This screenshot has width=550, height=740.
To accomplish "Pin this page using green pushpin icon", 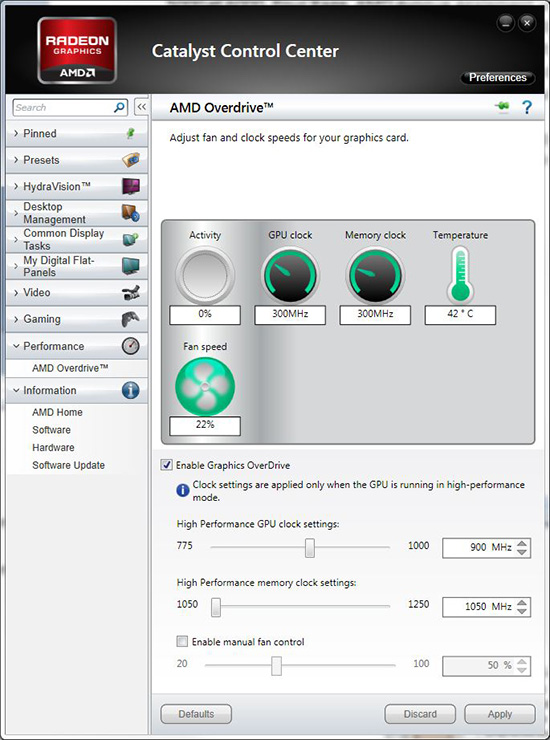I will click(503, 107).
